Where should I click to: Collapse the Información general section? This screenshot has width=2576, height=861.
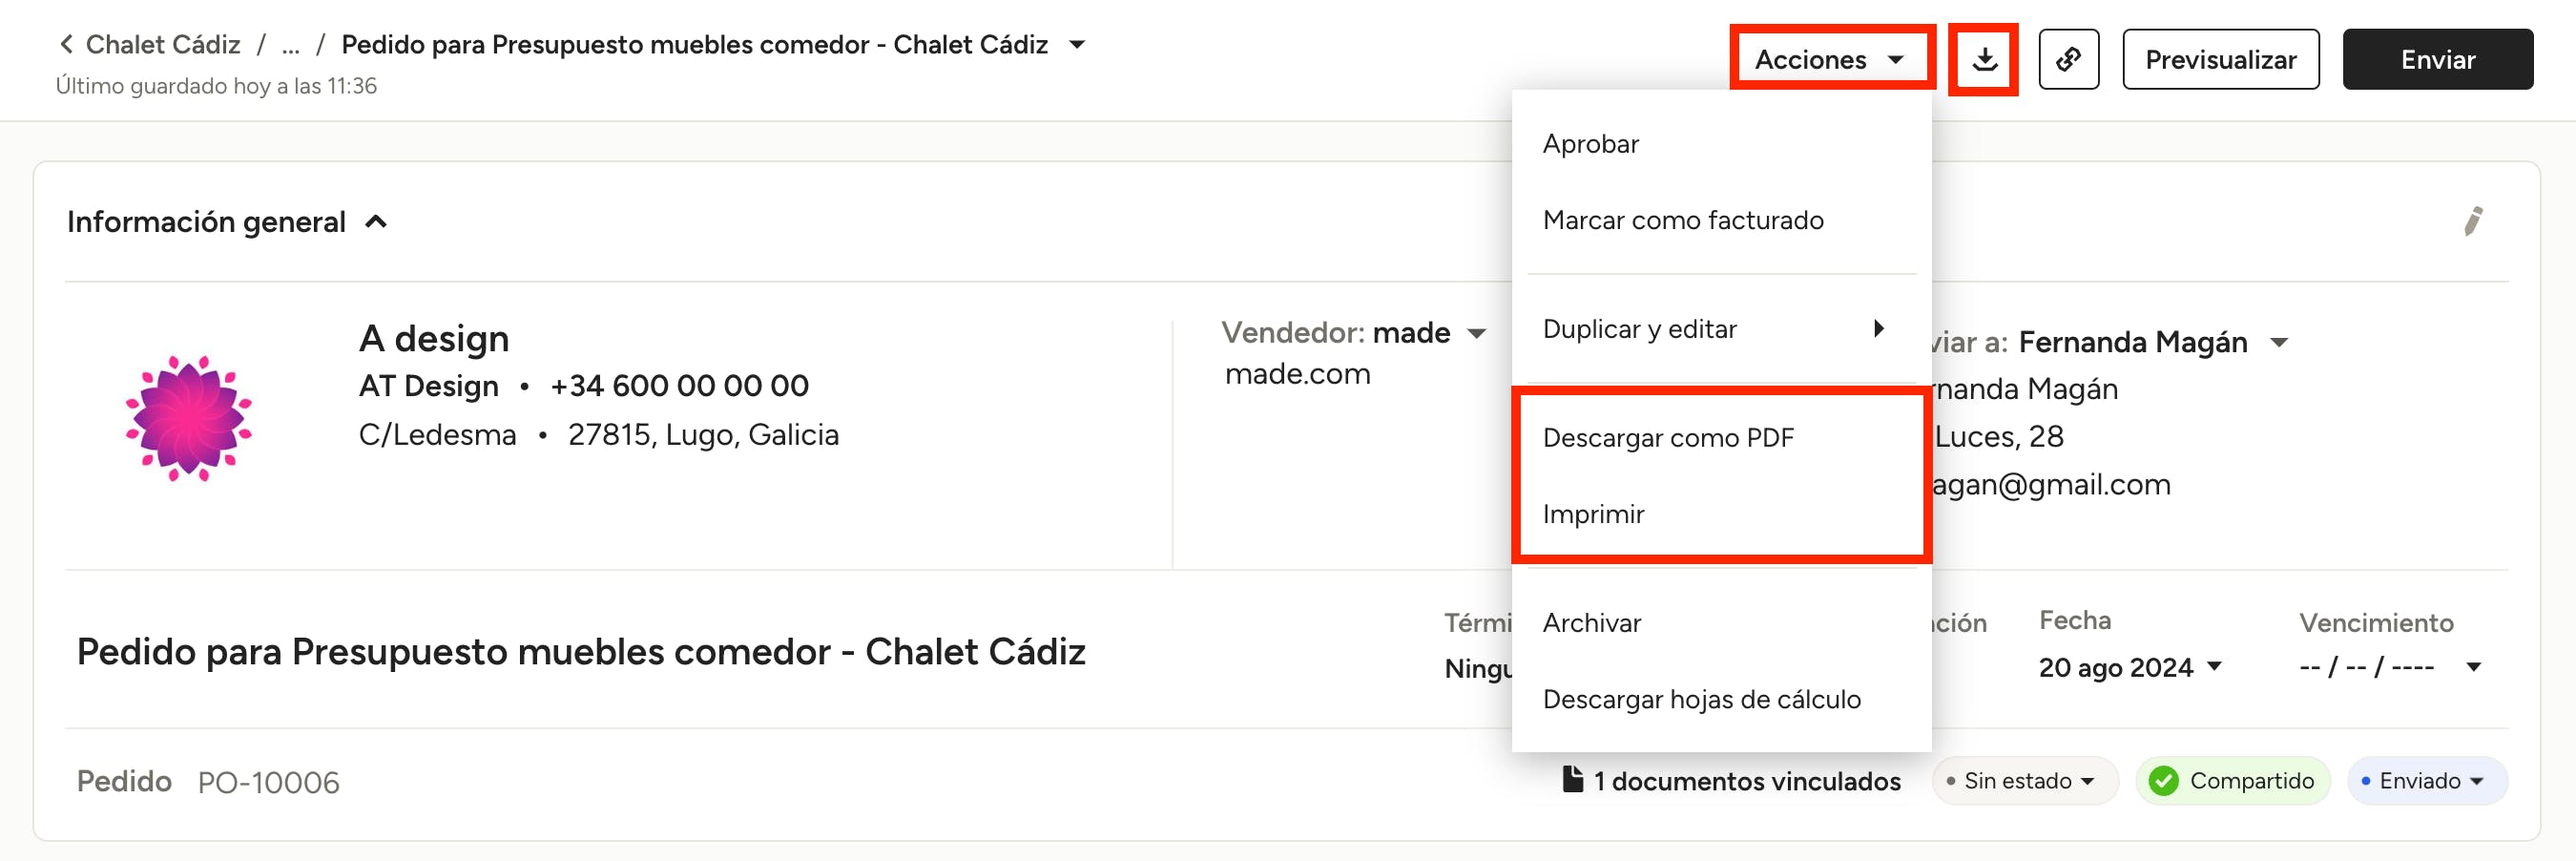click(376, 222)
